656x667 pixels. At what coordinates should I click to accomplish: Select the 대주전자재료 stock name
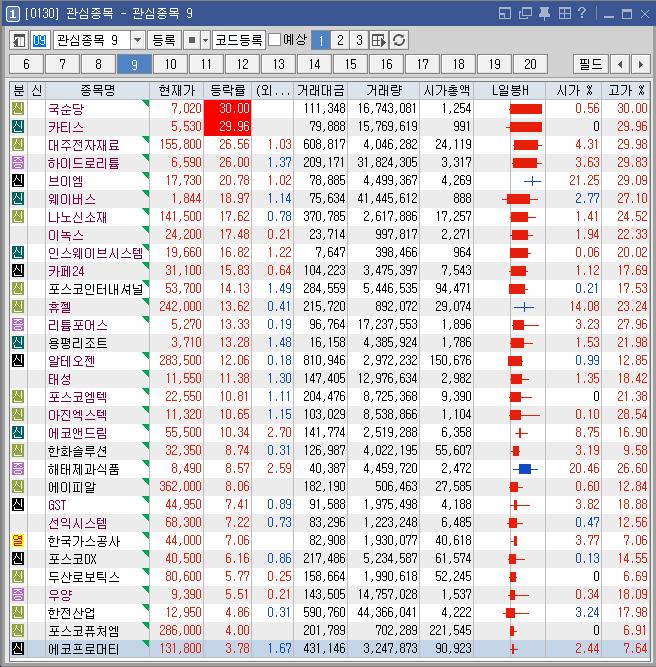pyautogui.click(x=83, y=145)
